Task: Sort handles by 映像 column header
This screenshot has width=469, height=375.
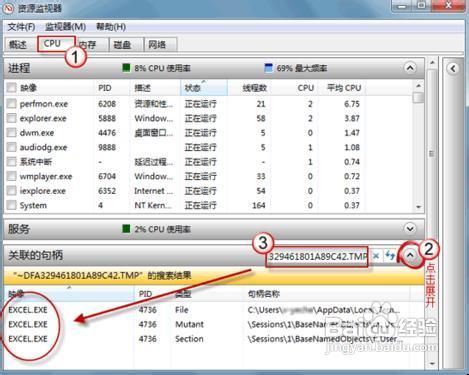Action: [x=69, y=294]
